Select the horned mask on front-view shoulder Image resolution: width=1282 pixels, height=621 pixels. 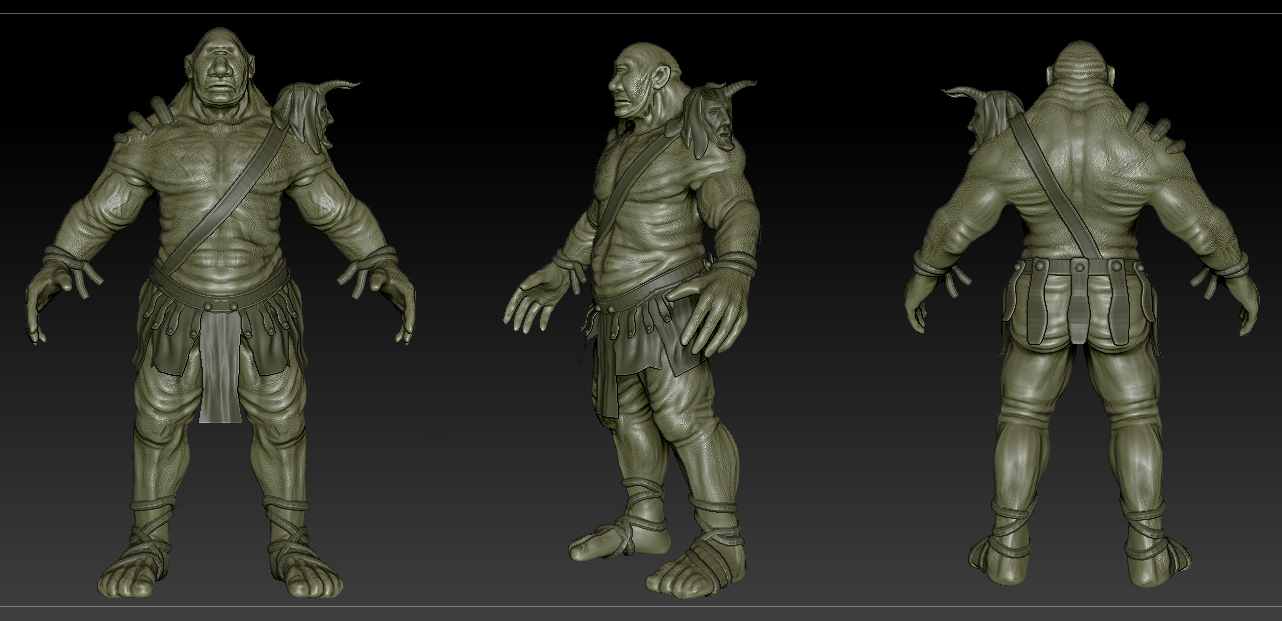pos(314,113)
